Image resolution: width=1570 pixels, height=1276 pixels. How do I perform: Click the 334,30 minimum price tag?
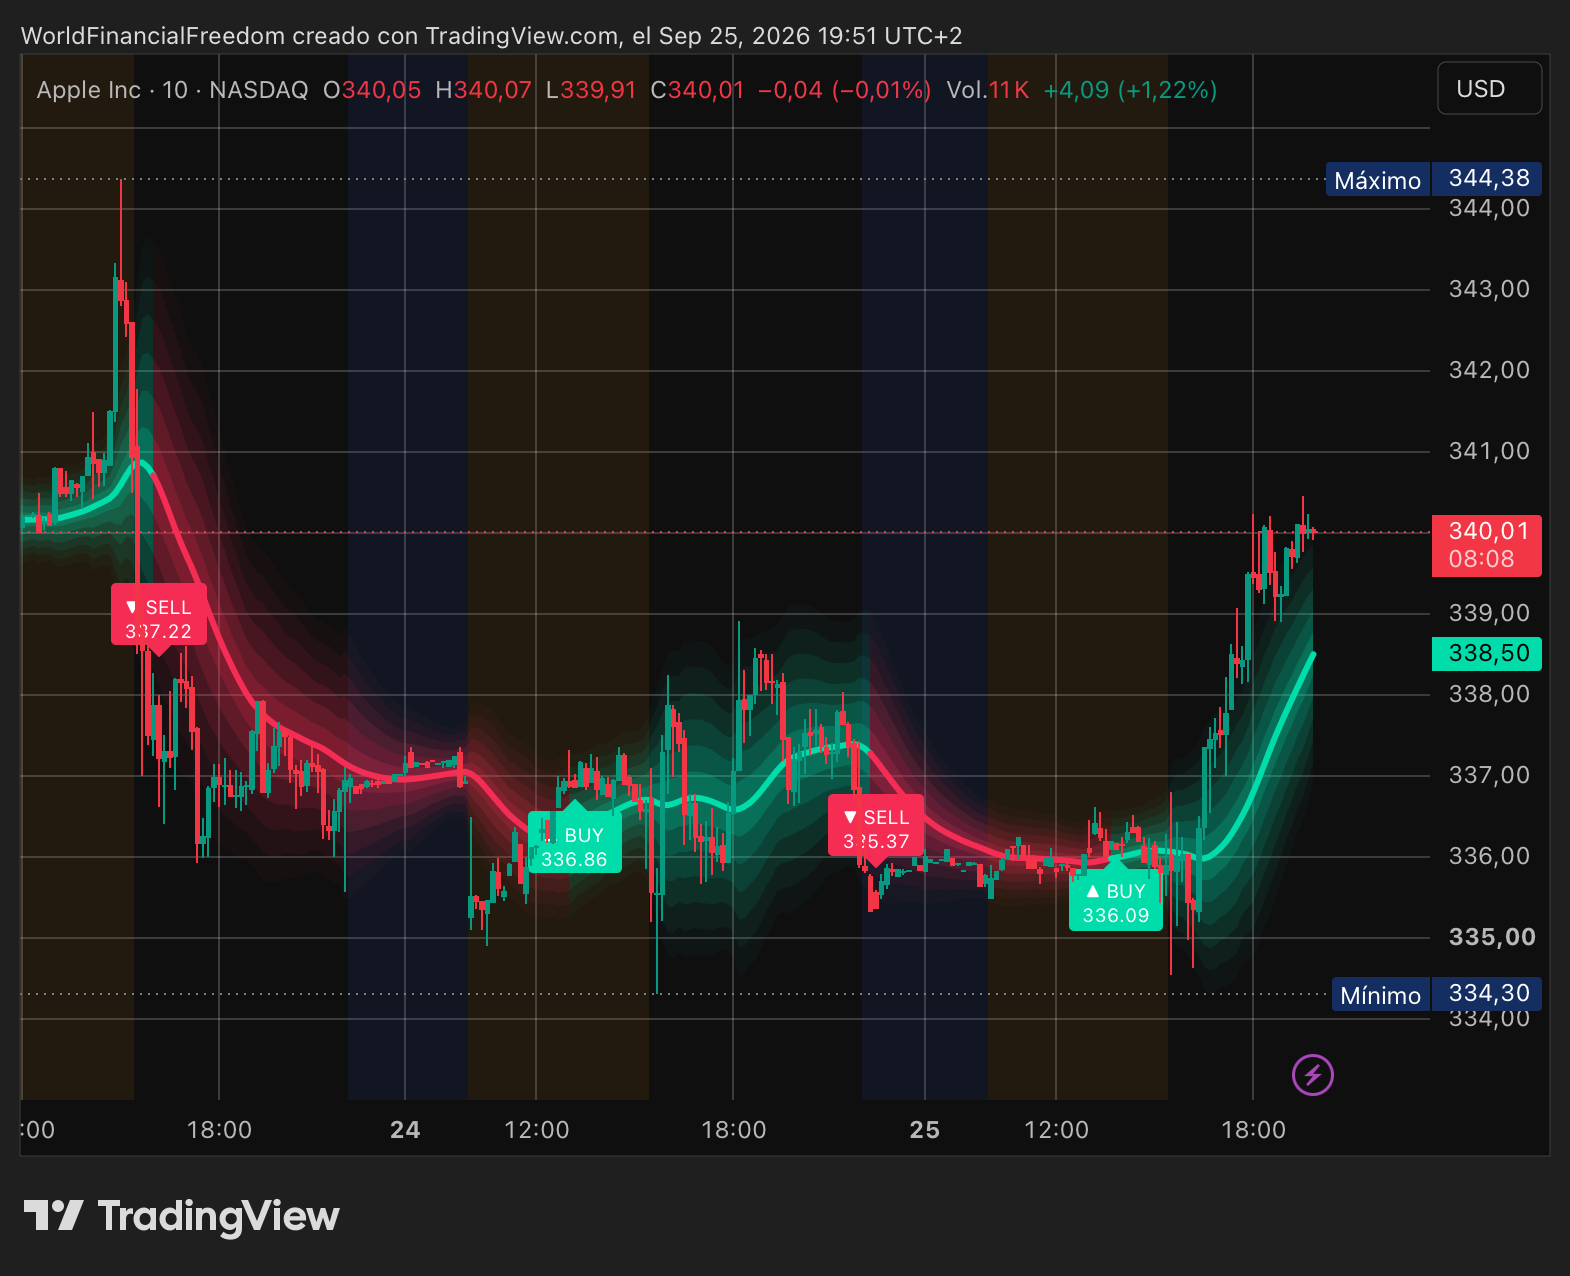click(x=1487, y=993)
